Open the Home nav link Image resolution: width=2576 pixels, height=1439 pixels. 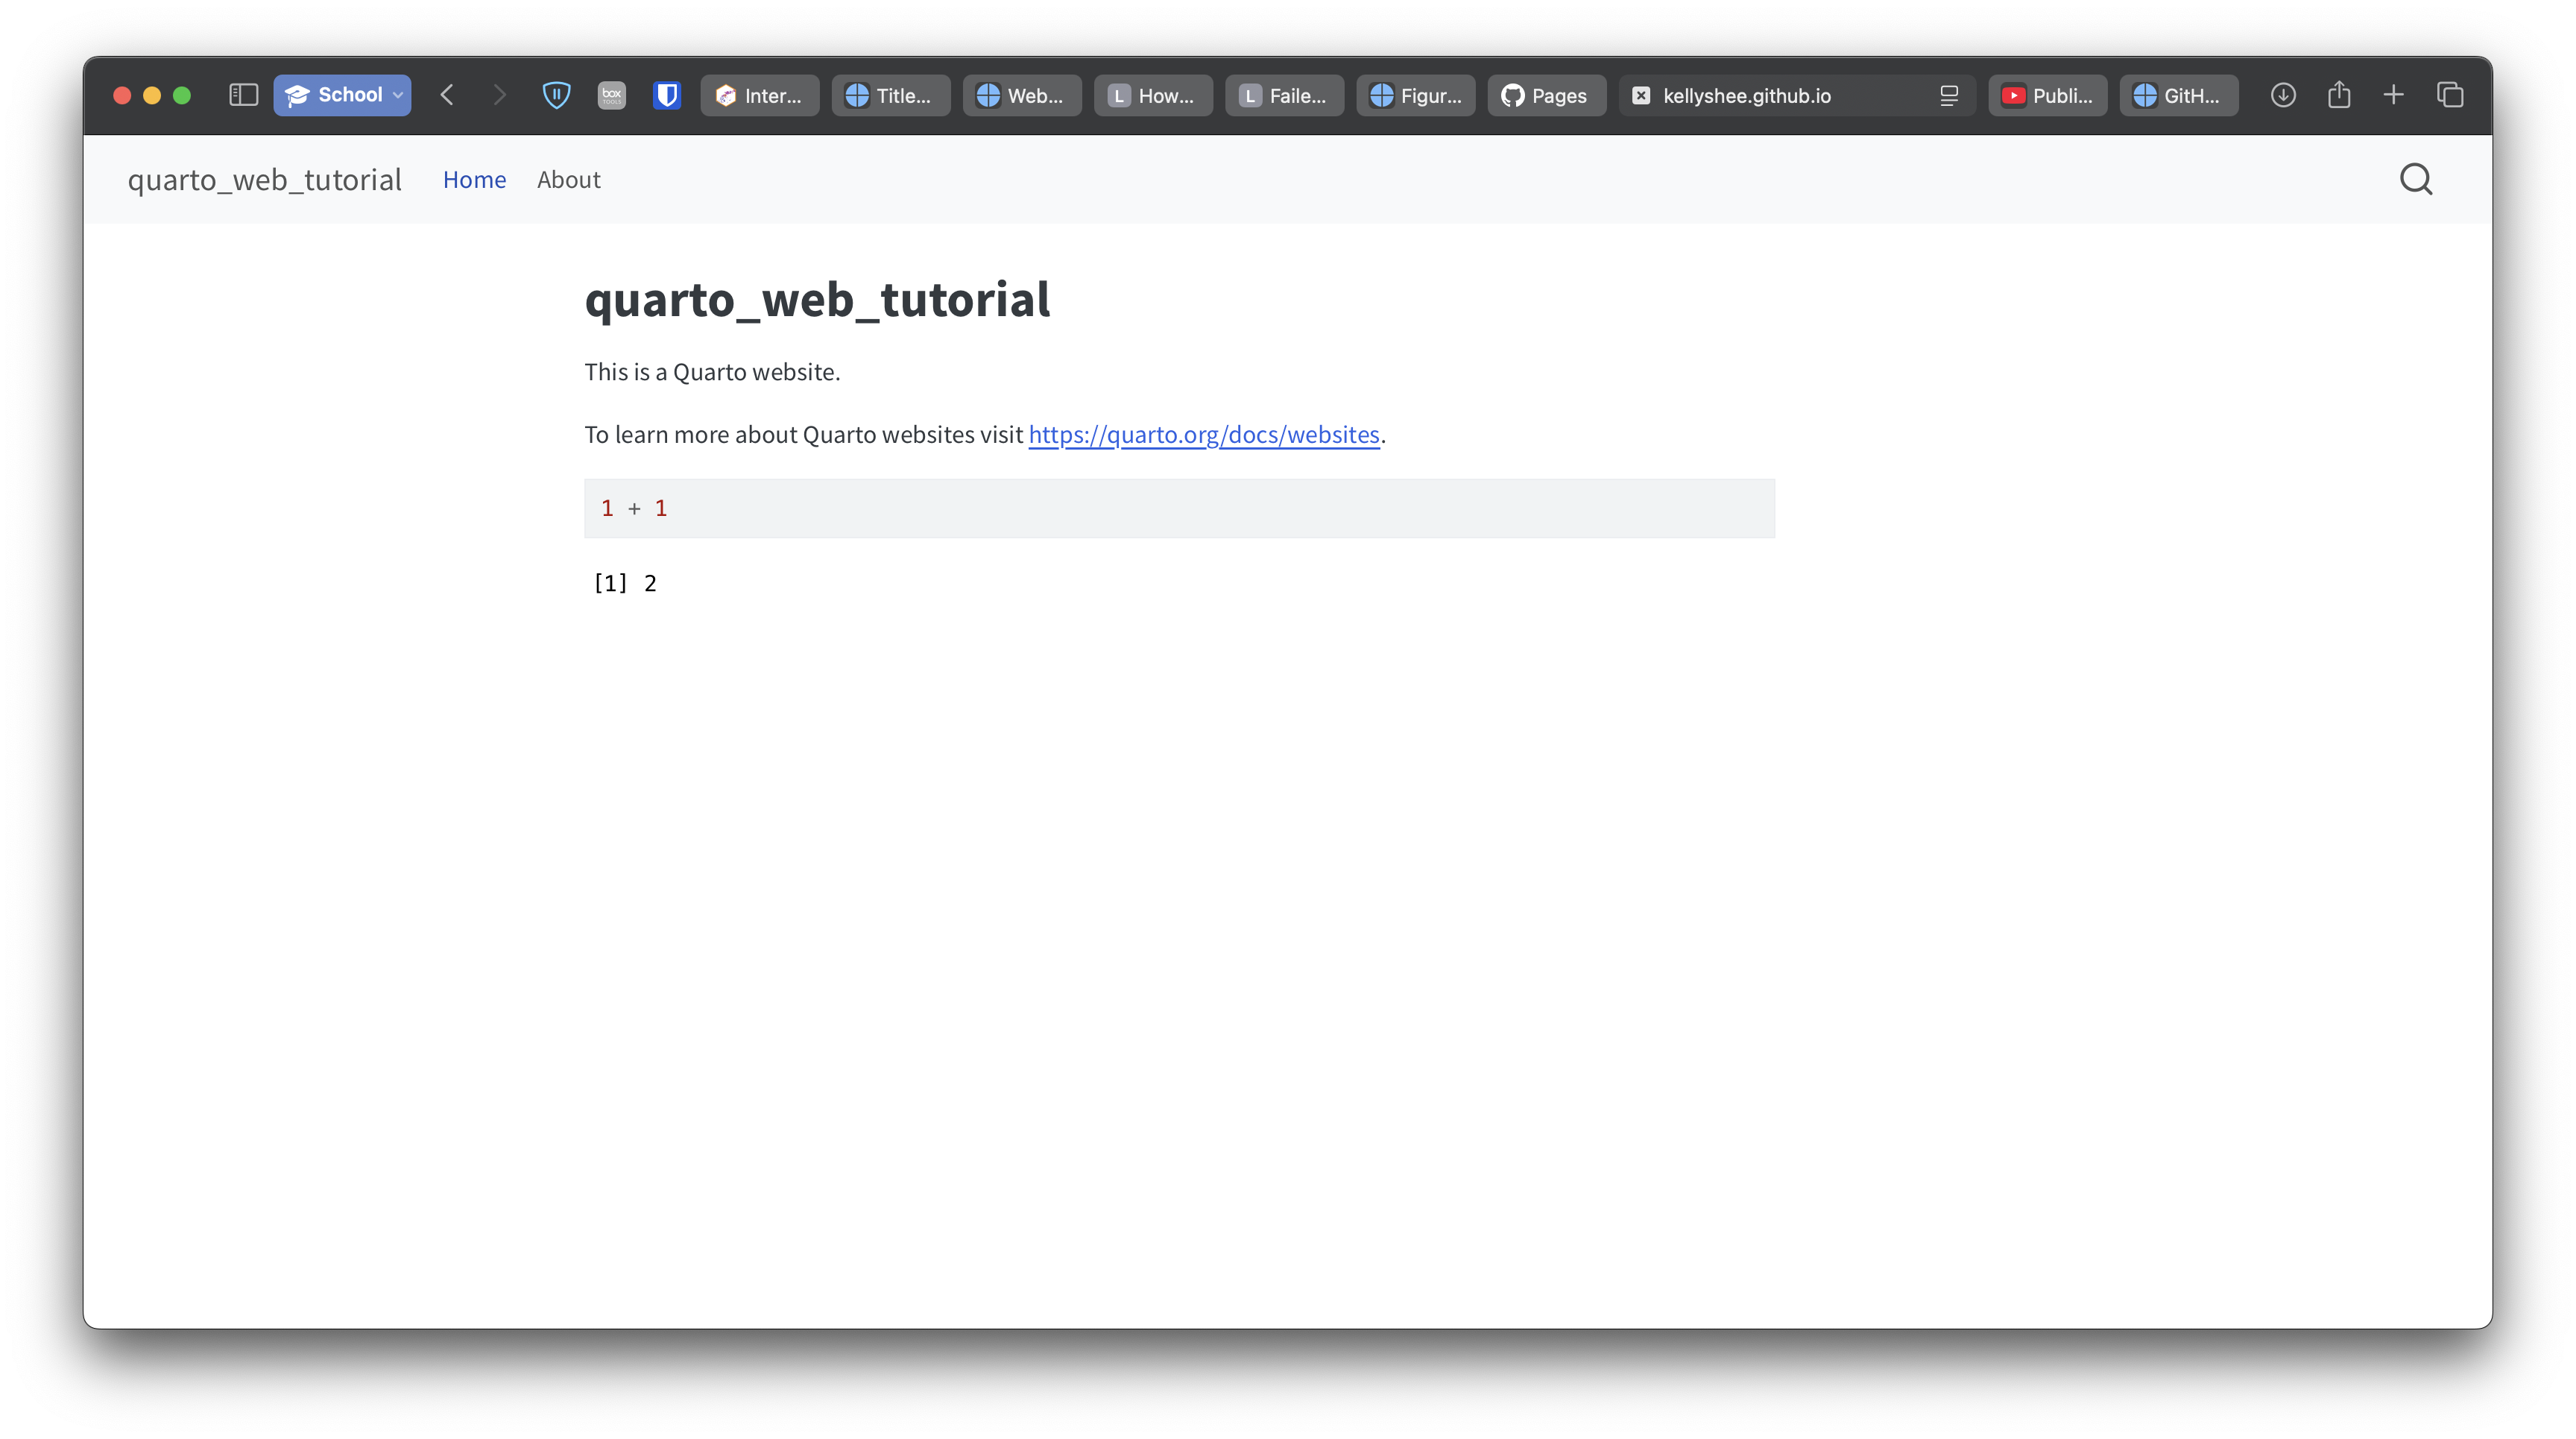pyautogui.click(x=474, y=179)
